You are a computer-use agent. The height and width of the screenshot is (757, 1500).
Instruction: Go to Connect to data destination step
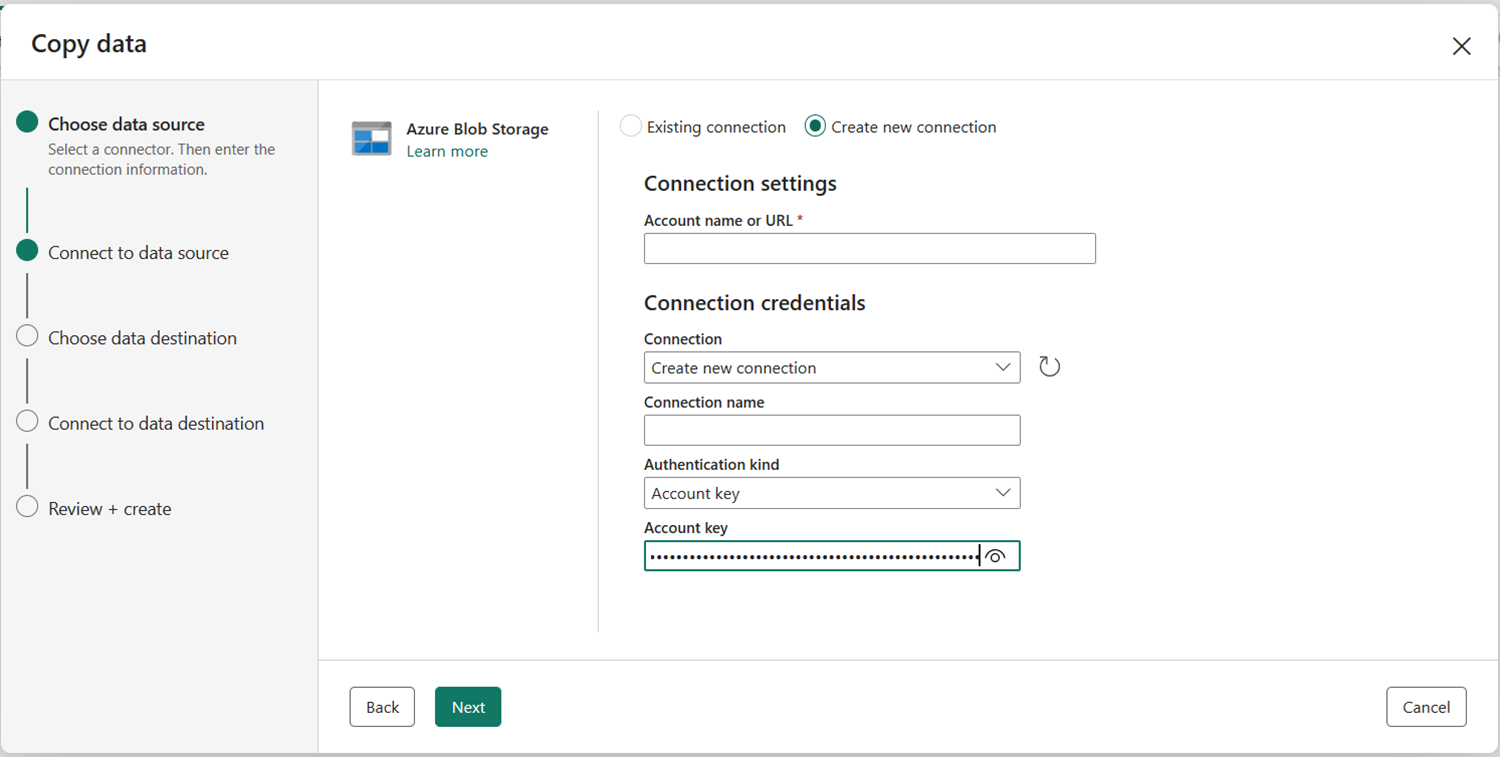pyautogui.click(x=156, y=423)
